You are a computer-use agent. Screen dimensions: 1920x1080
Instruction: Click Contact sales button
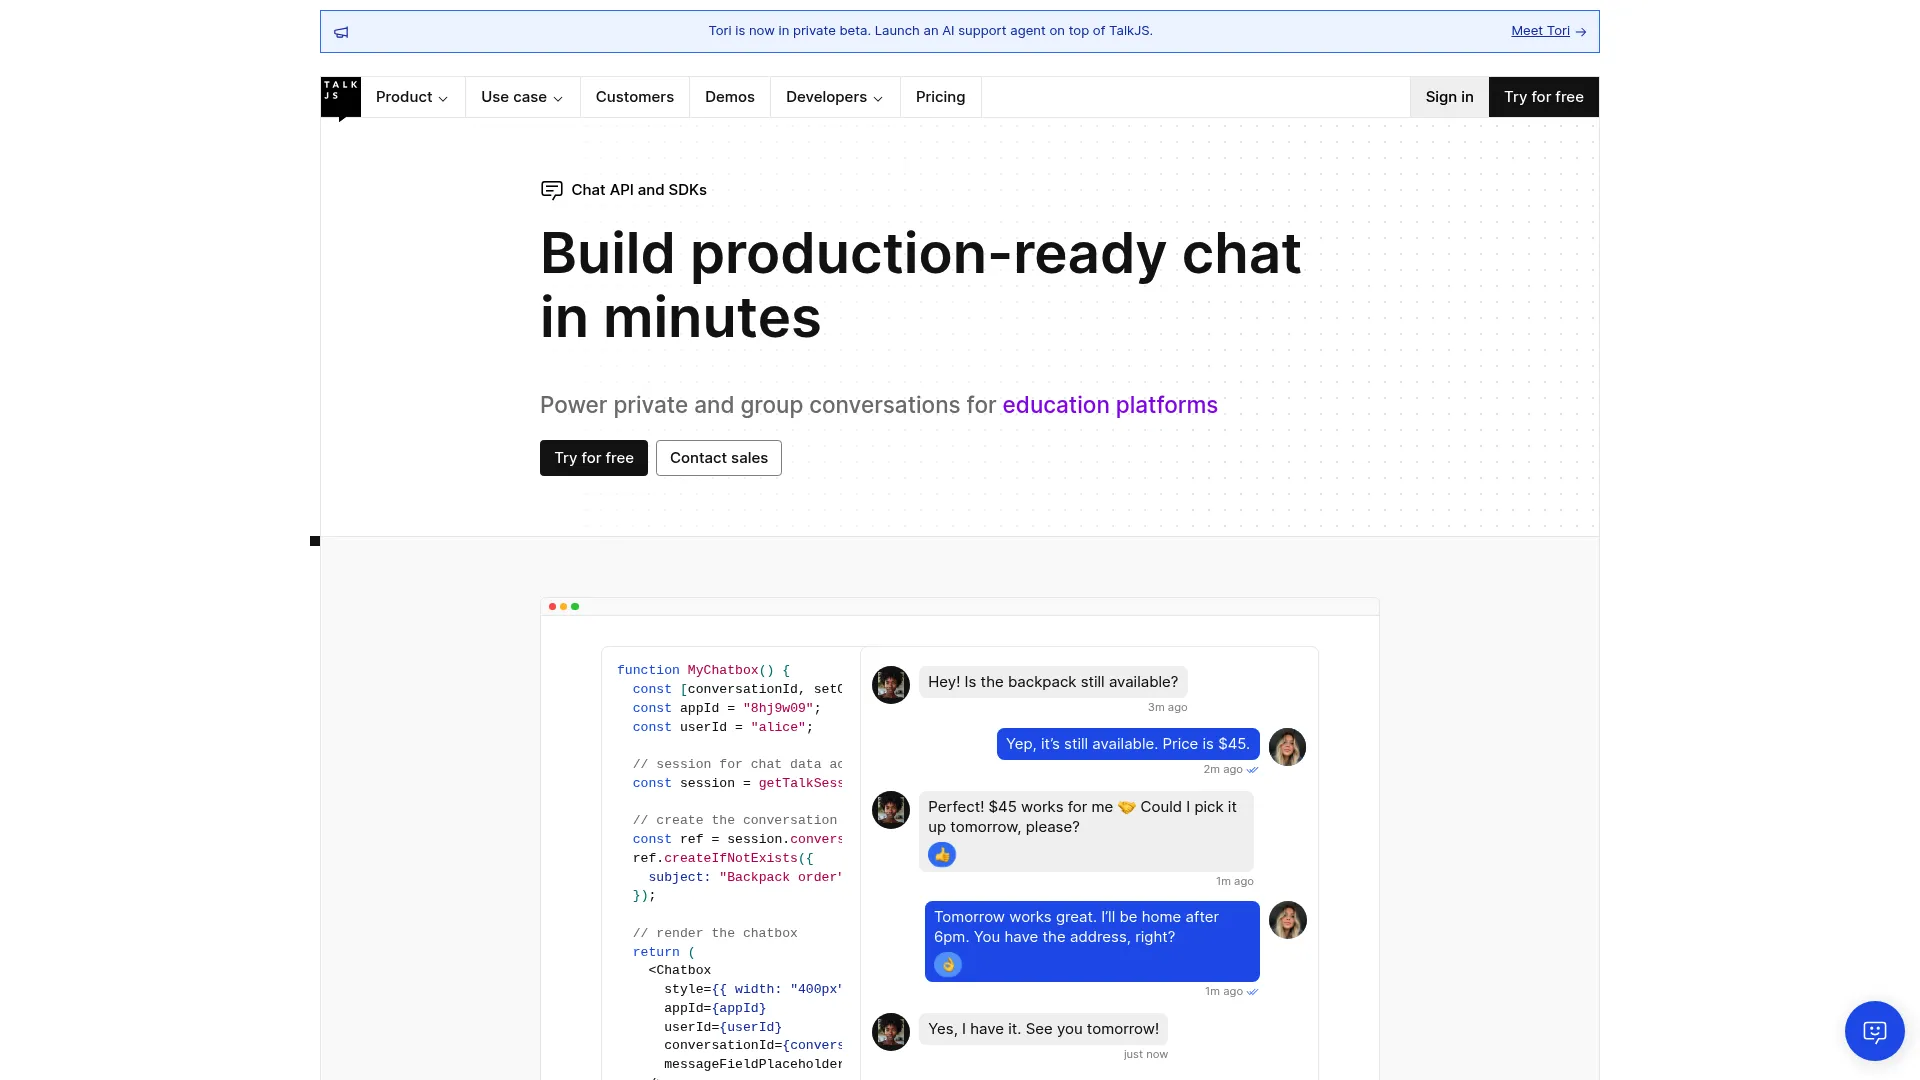[x=719, y=458]
